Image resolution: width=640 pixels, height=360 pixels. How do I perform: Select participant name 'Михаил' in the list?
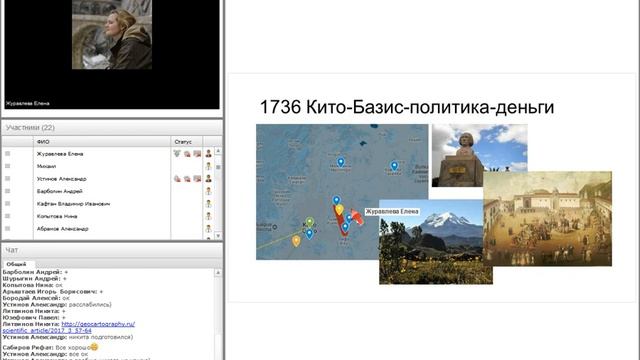pos(47,166)
